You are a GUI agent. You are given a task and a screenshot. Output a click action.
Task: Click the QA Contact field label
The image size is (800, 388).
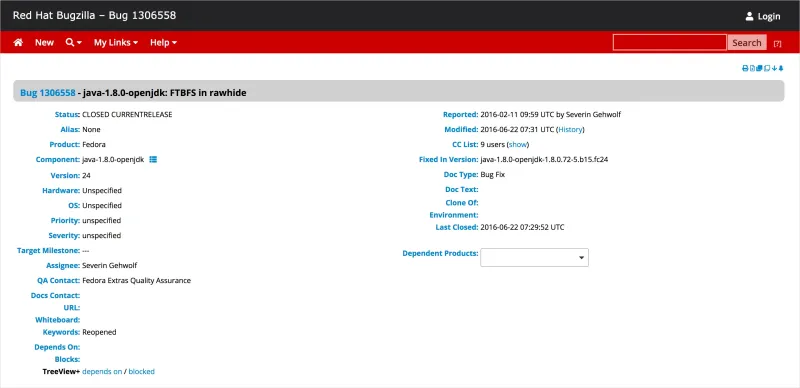point(59,280)
